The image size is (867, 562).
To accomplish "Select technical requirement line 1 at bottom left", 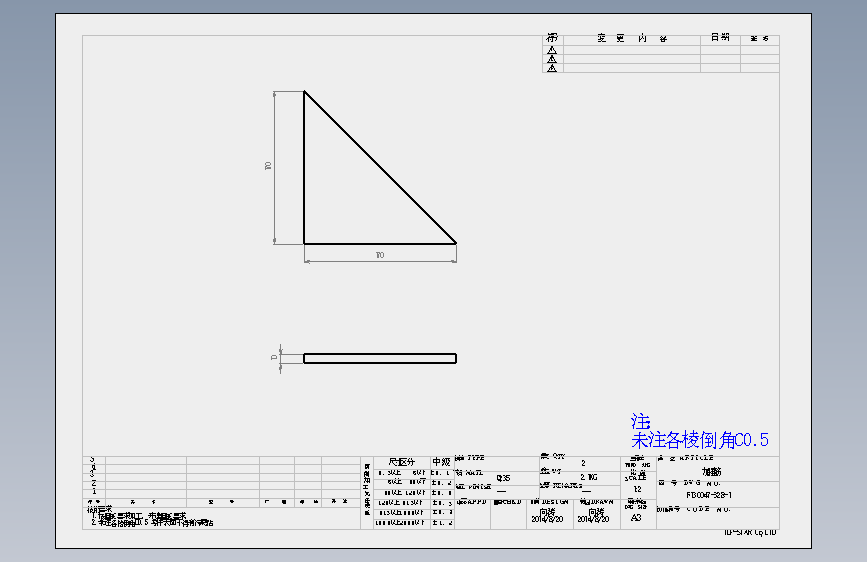I will [x=139, y=516].
